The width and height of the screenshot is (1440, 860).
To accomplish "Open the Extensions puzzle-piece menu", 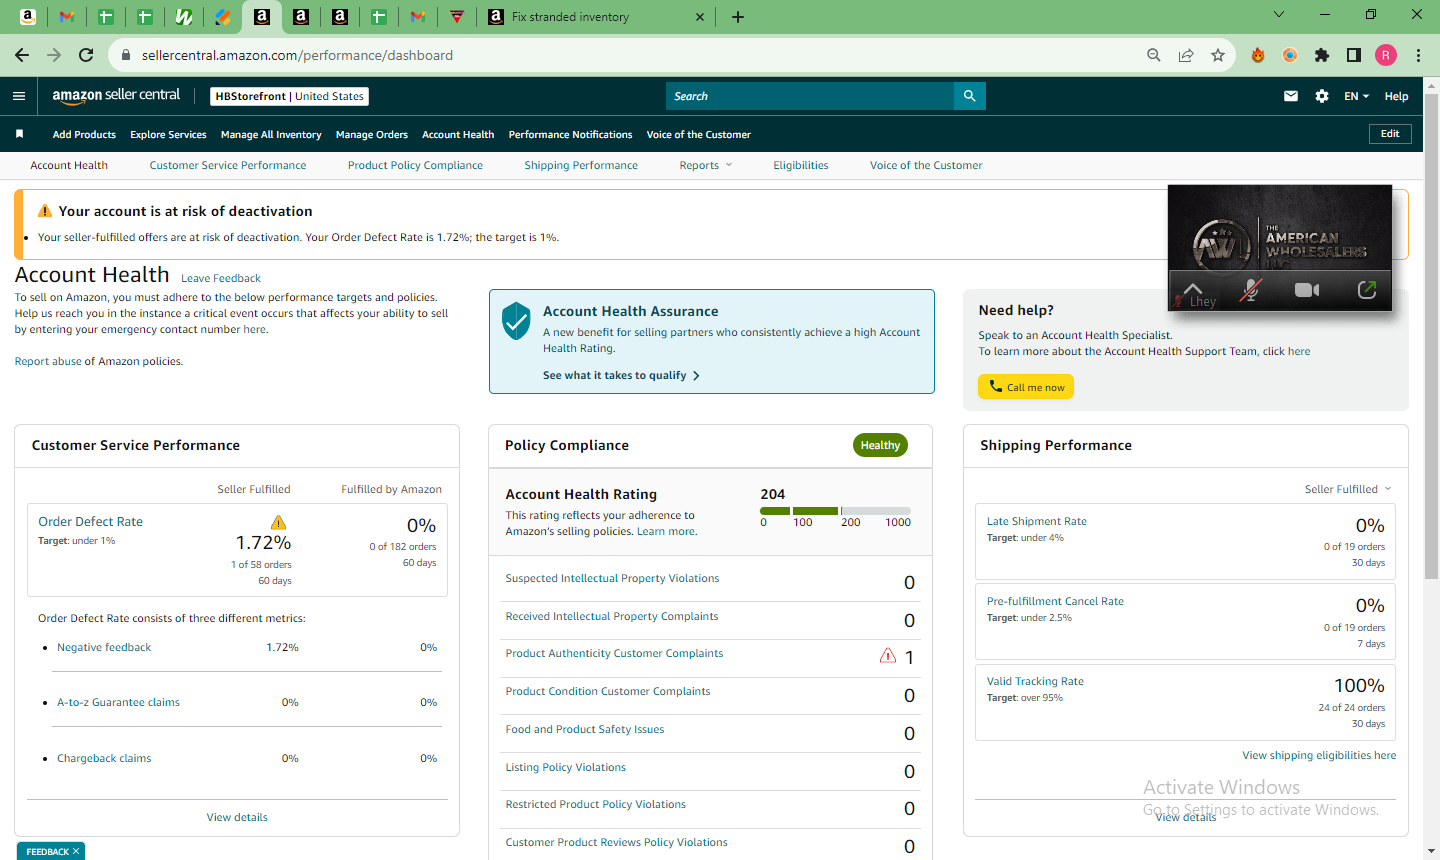I will click(x=1322, y=55).
